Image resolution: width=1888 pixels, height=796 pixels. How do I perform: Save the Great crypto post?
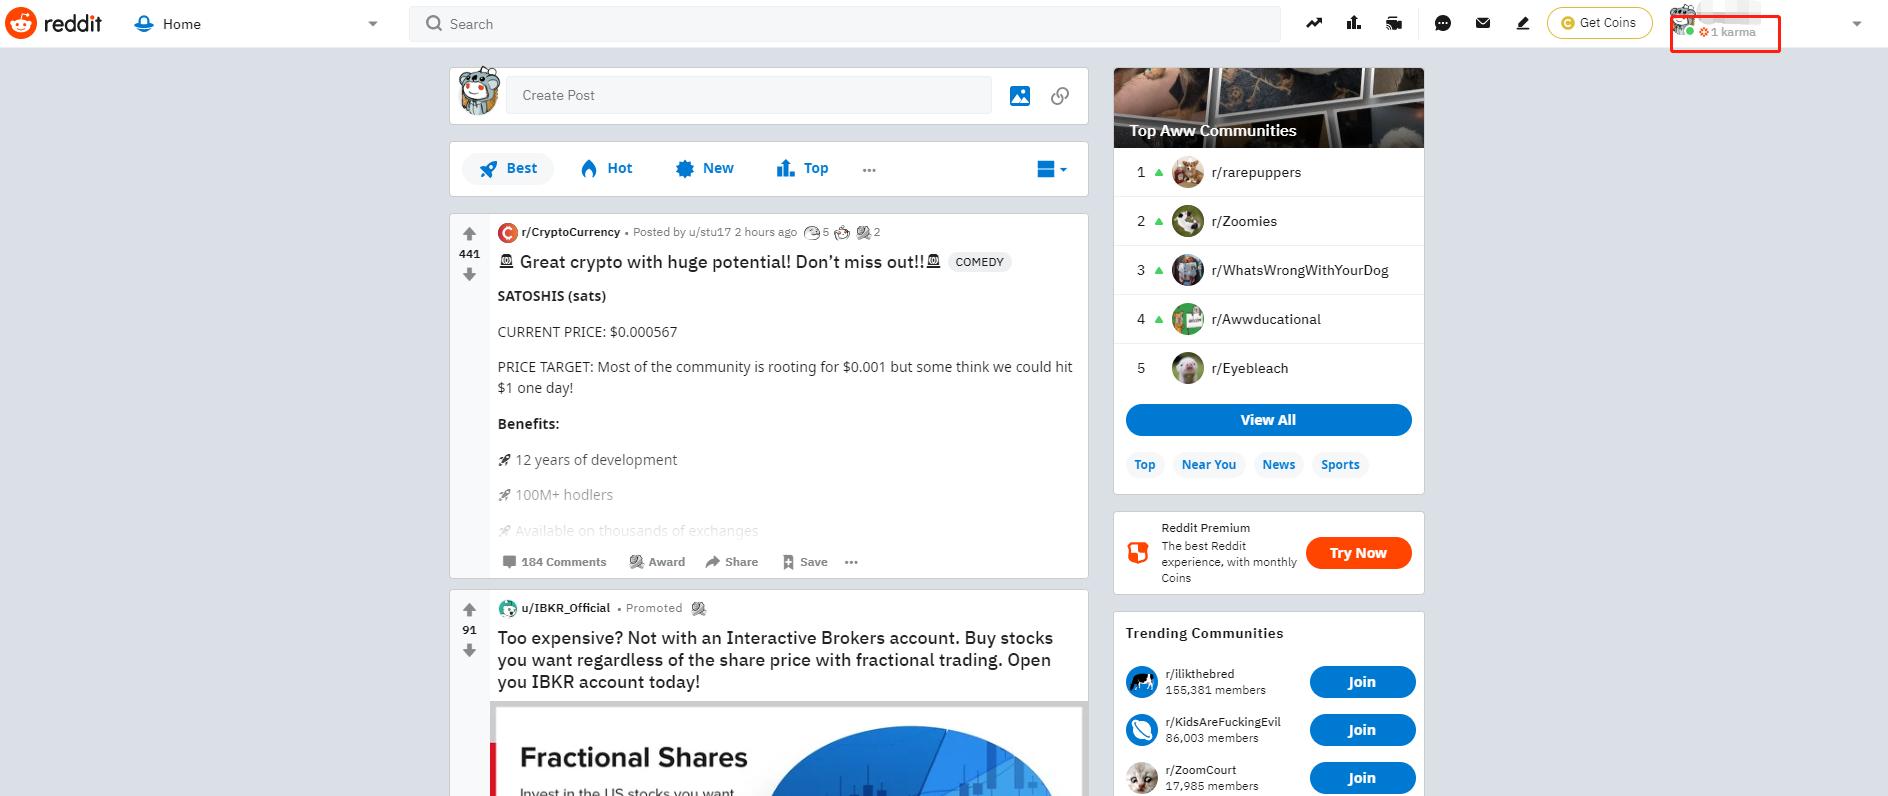pyautogui.click(x=805, y=562)
